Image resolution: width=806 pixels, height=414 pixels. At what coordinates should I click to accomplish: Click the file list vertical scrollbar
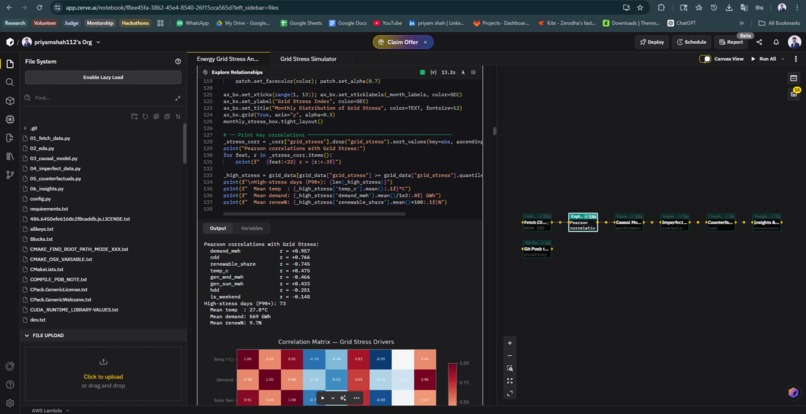(x=185, y=144)
